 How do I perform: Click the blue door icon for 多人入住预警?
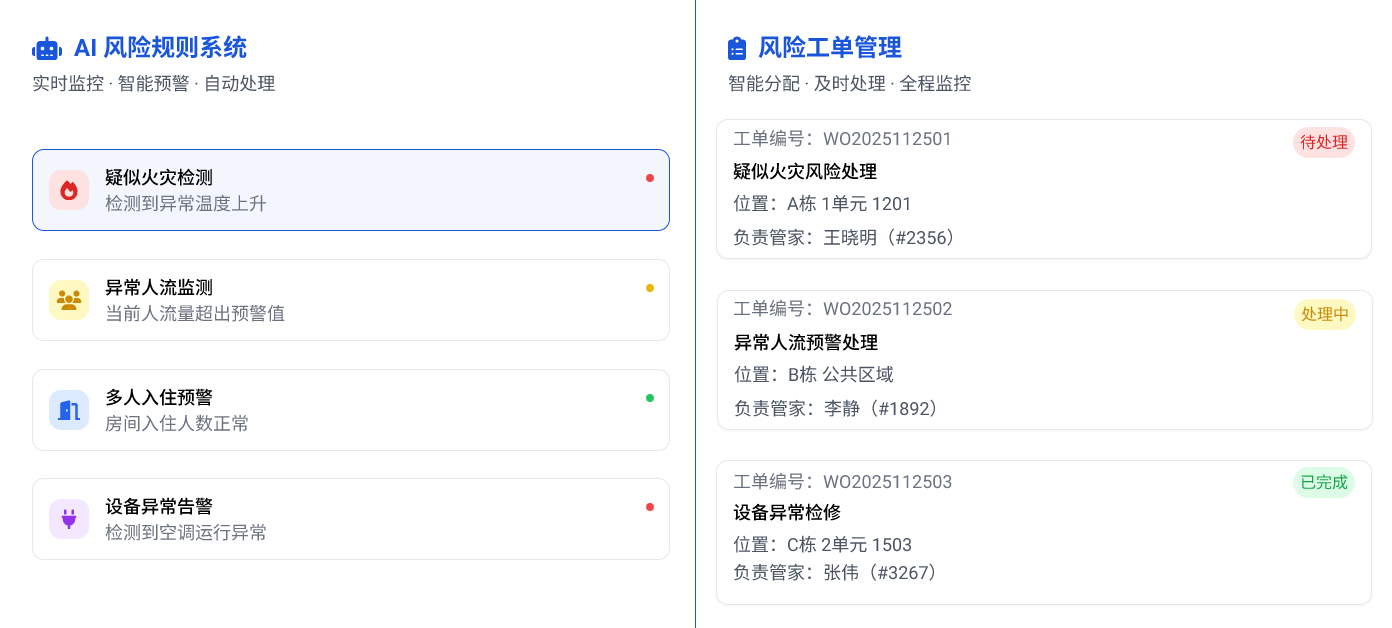[x=69, y=410]
